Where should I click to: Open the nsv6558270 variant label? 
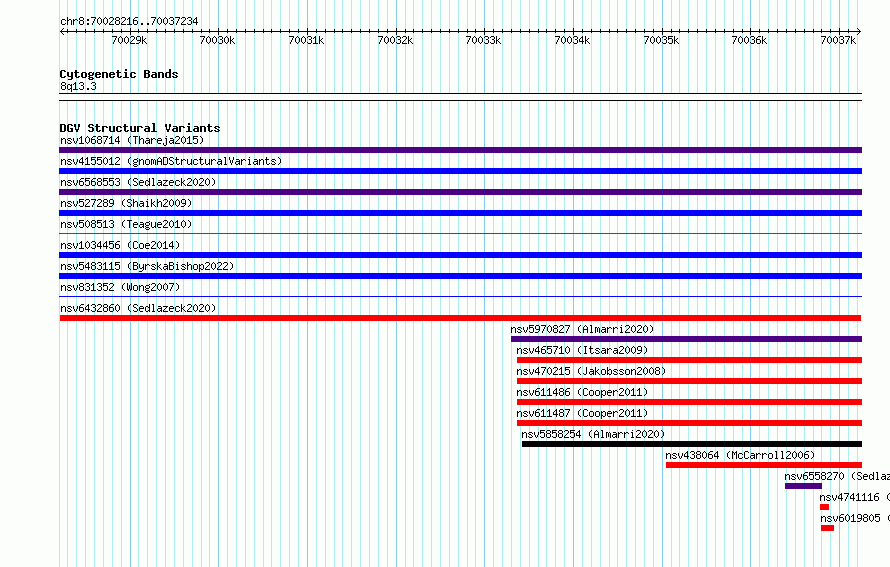point(837,476)
